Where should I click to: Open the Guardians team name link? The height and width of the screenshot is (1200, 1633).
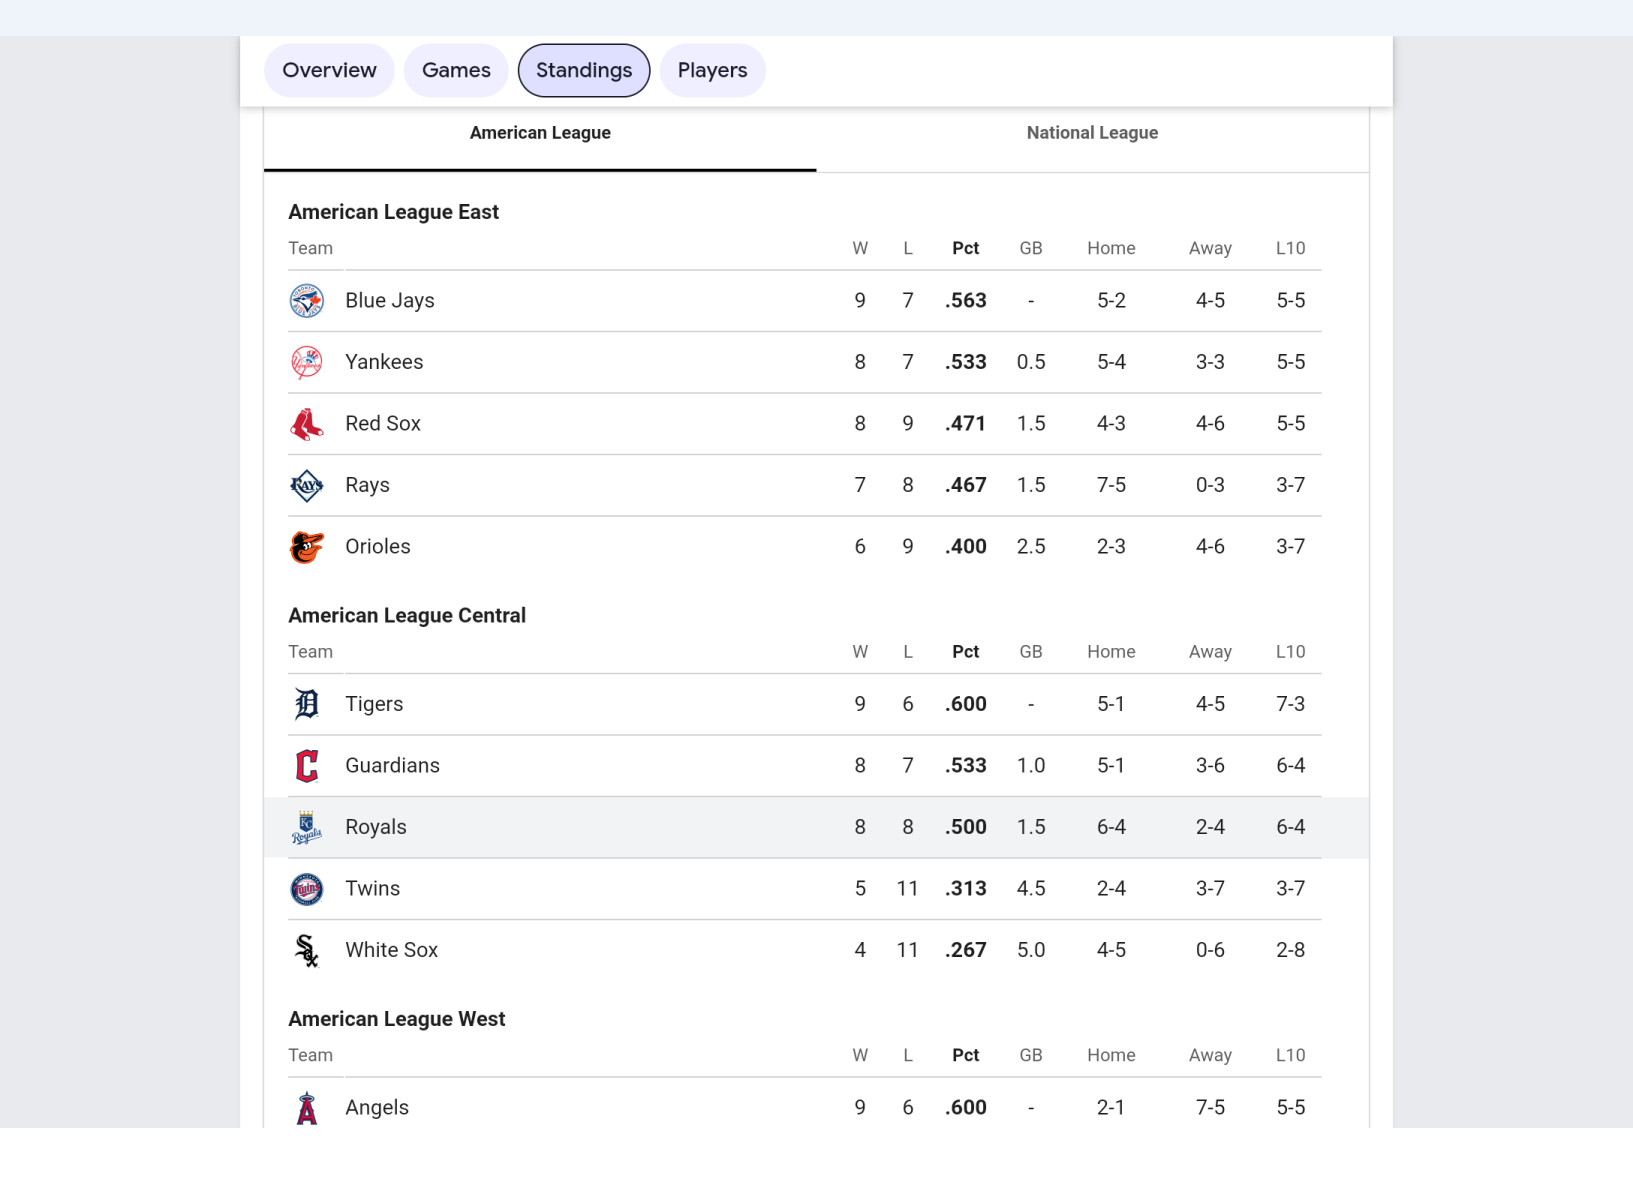tap(392, 765)
